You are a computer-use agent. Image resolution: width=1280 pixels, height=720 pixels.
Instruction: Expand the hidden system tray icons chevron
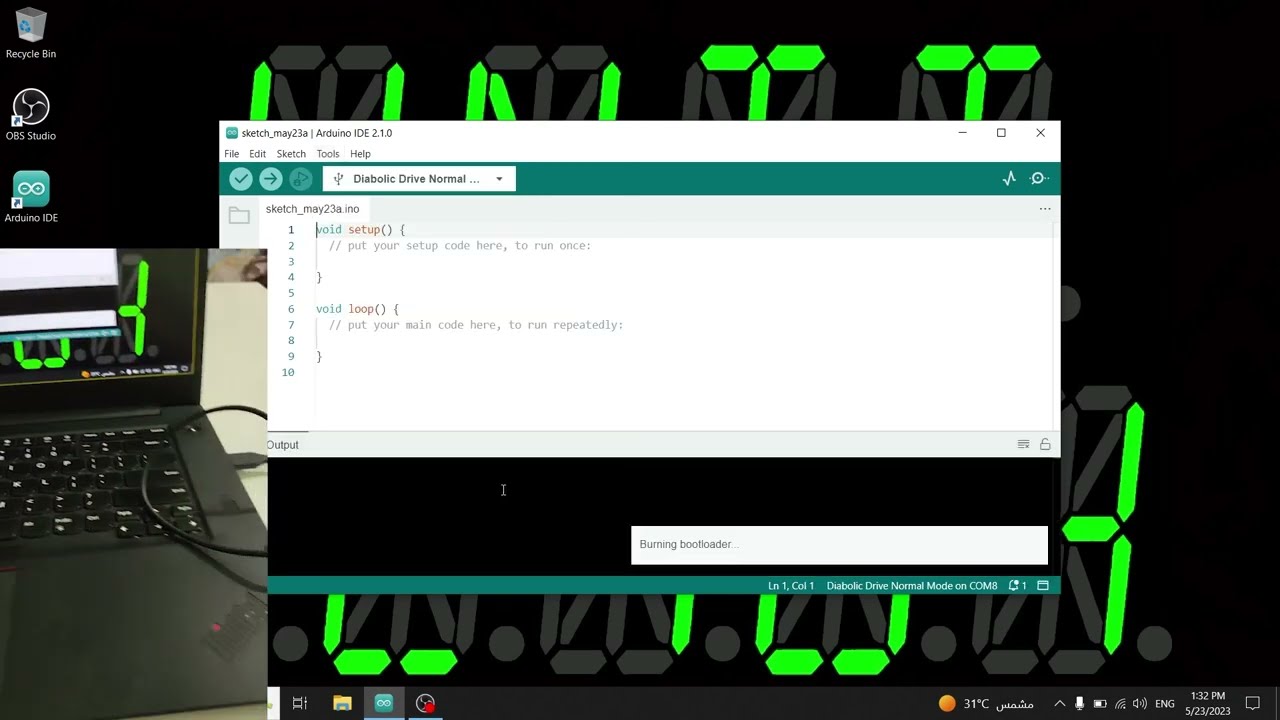pos(1059,704)
